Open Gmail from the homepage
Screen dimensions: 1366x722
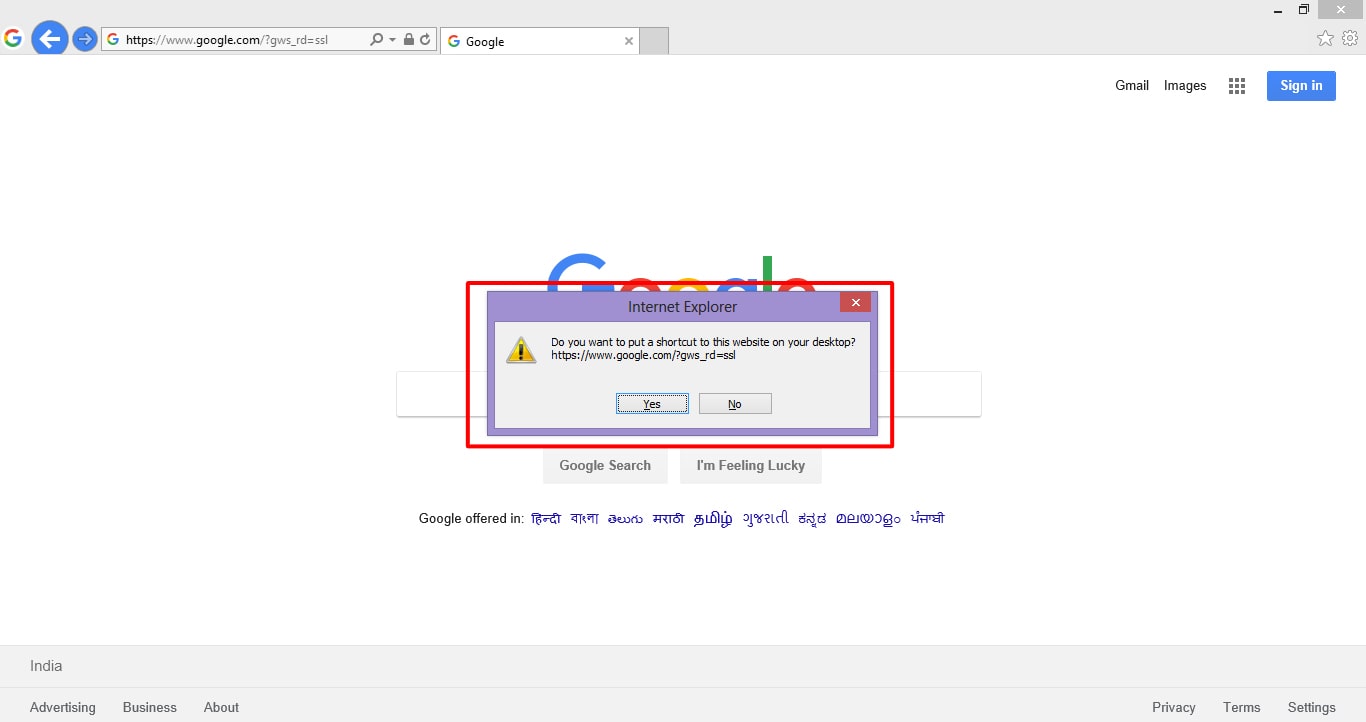pos(1131,86)
